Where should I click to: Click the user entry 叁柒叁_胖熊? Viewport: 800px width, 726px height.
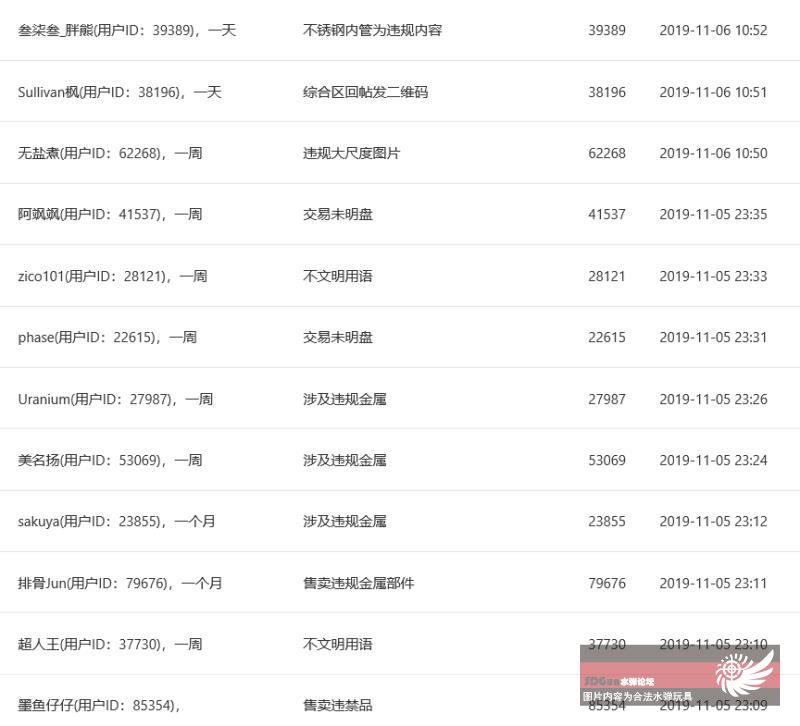coord(127,31)
